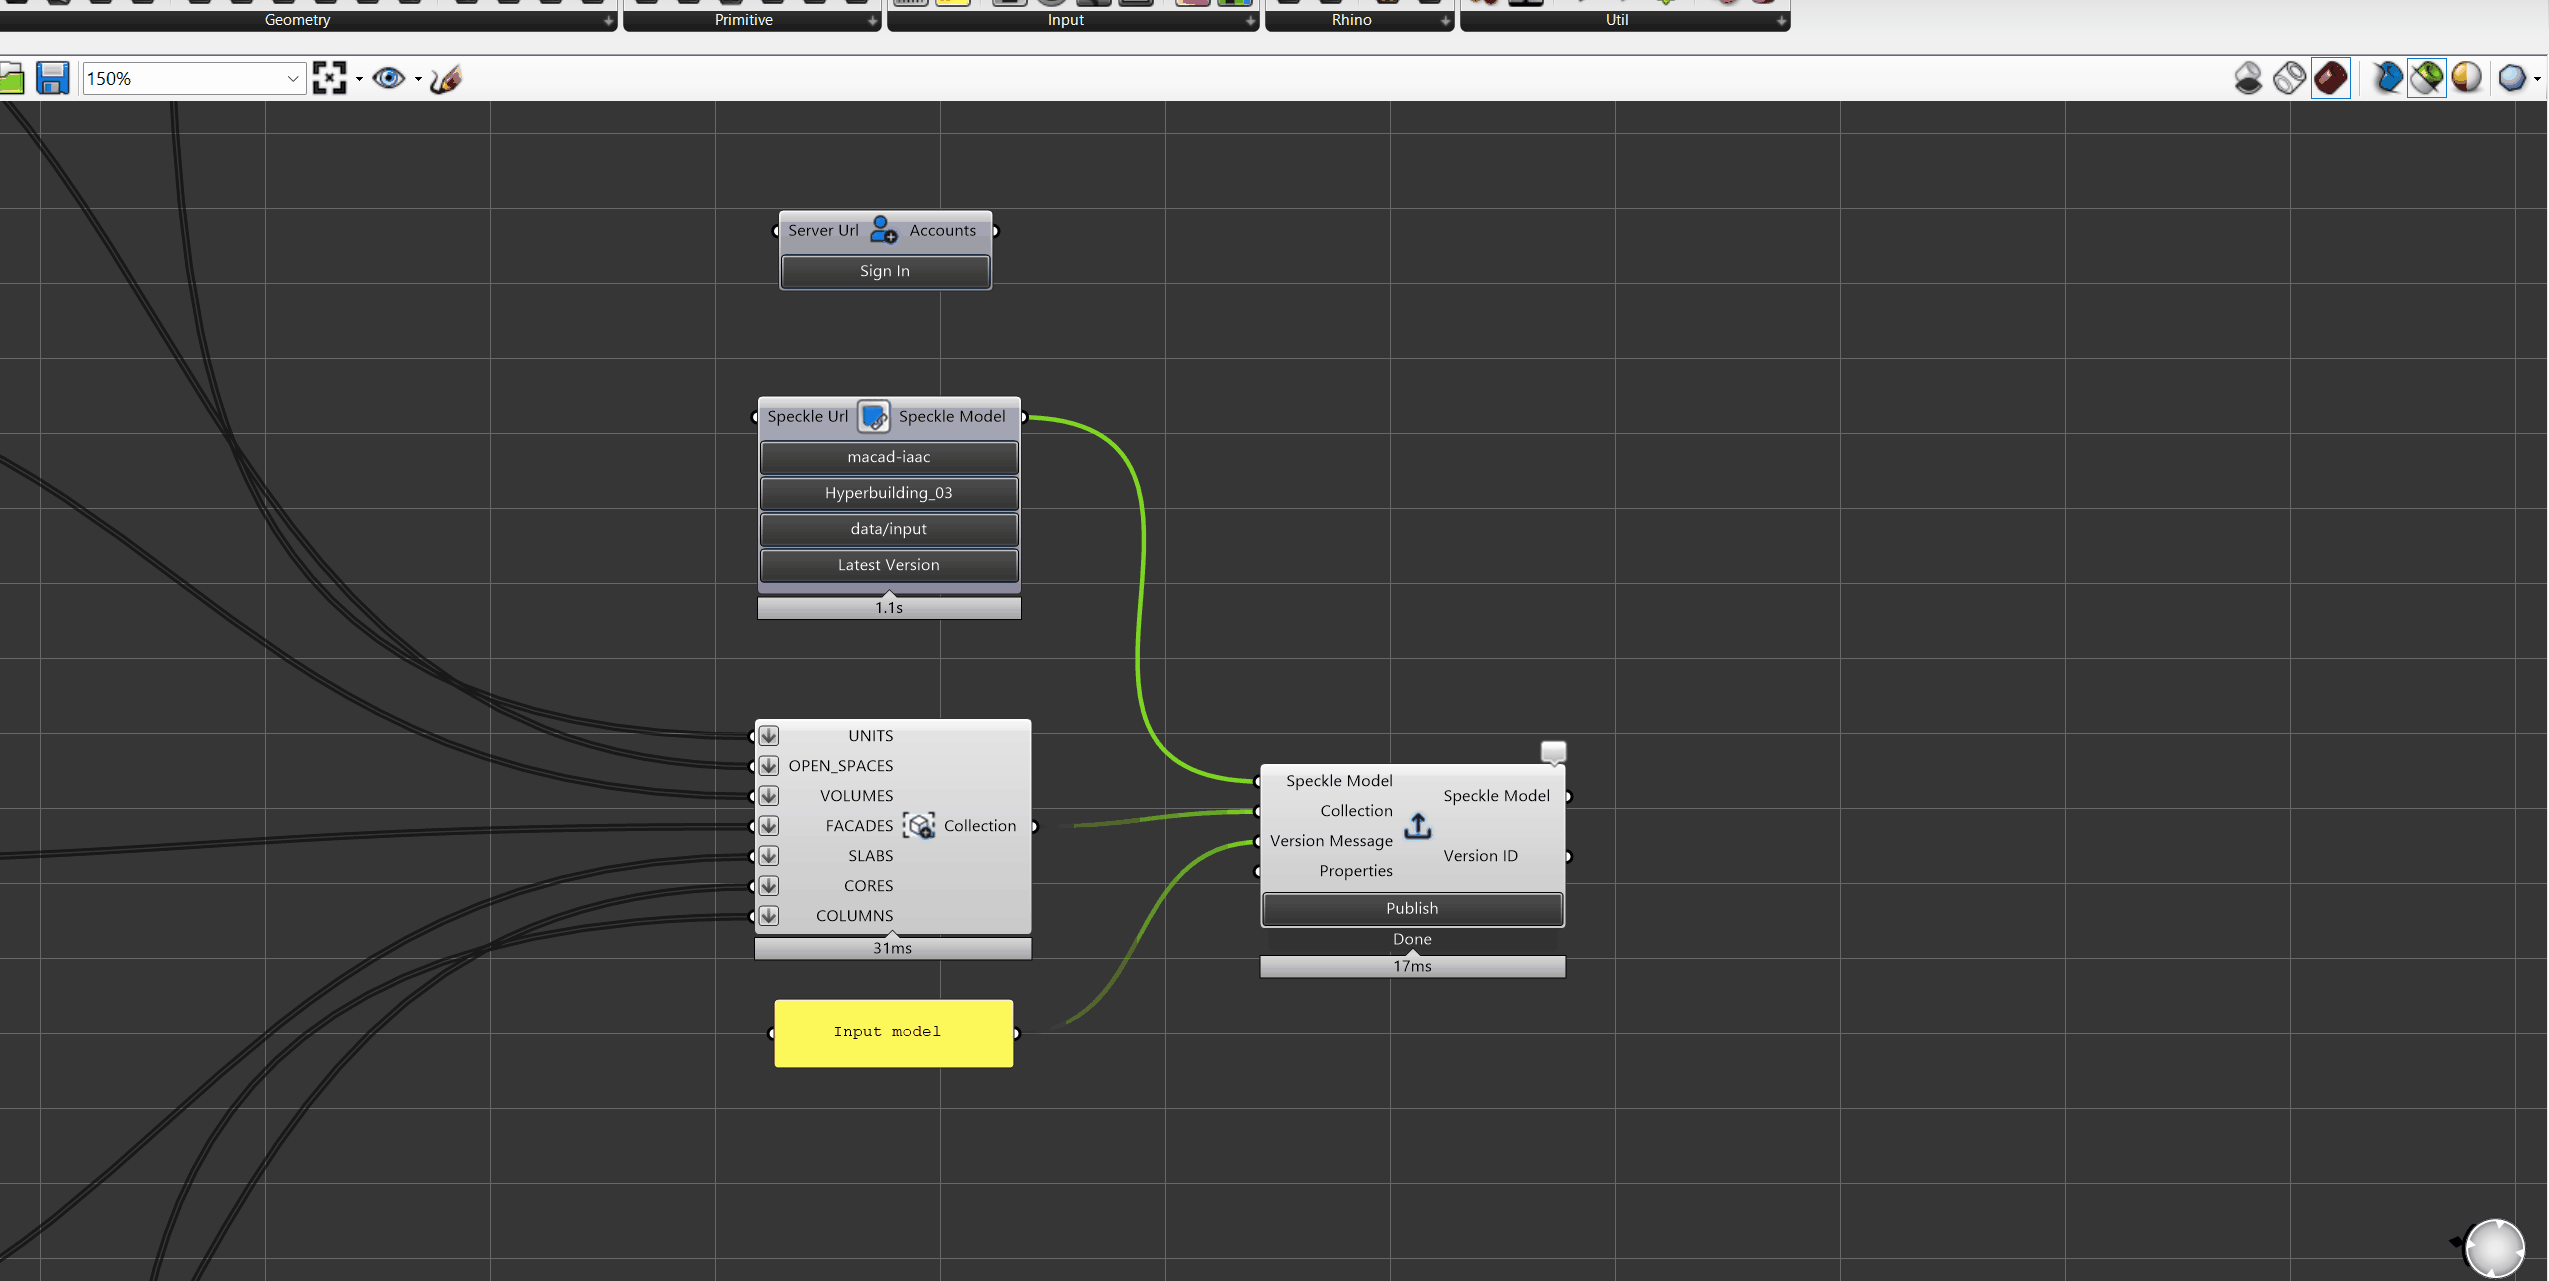Open the 150% zoom level dropdown
The image size is (2549, 1281).
(x=292, y=78)
